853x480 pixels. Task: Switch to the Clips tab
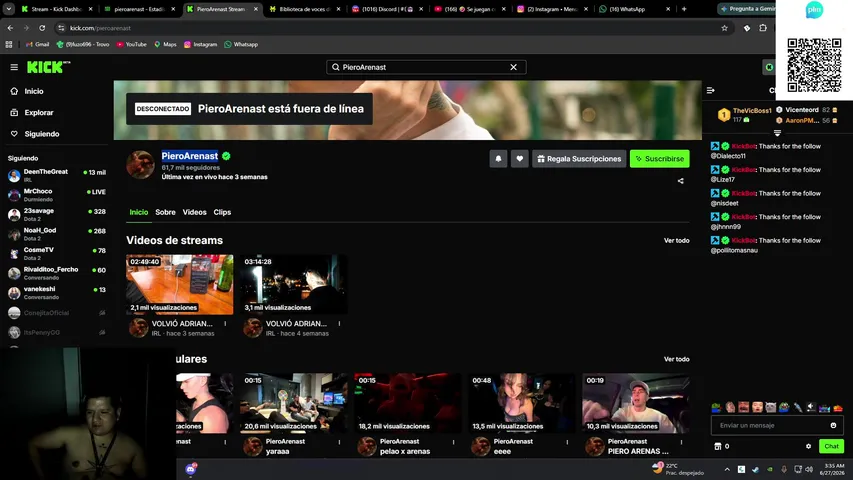[222, 212]
